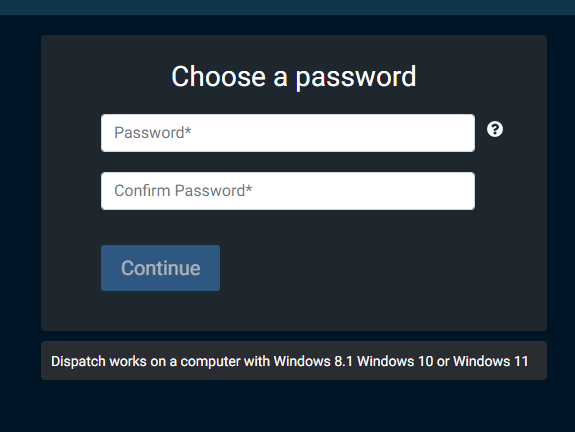Click the 'Password*' placeholder text
Screen dimensions: 575x432
tap(153, 133)
